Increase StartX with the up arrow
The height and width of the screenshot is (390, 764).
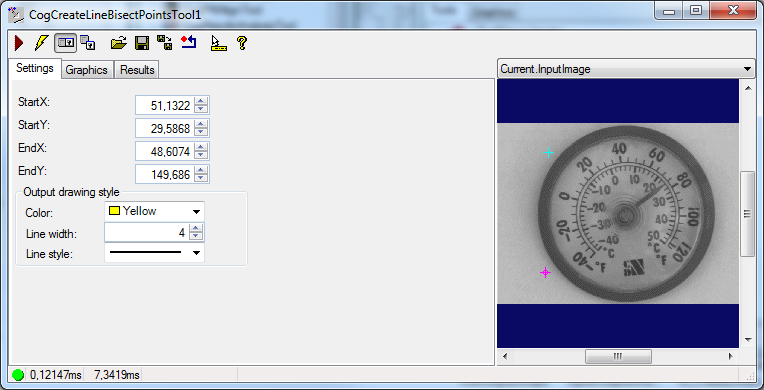pyautogui.click(x=201, y=101)
